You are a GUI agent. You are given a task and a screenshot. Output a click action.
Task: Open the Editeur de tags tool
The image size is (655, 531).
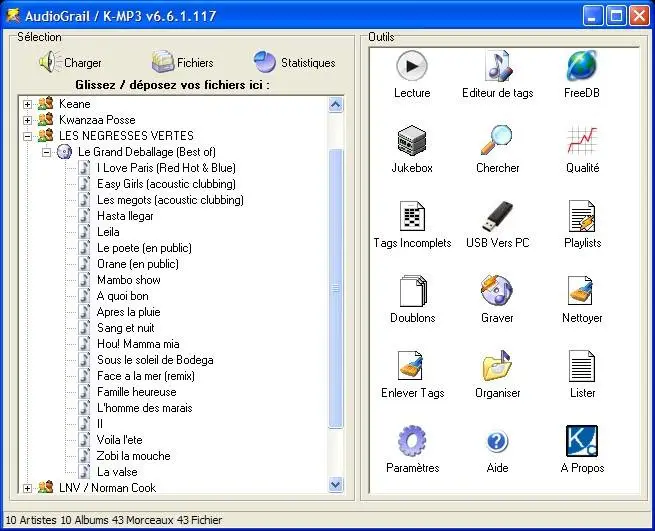(x=498, y=74)
